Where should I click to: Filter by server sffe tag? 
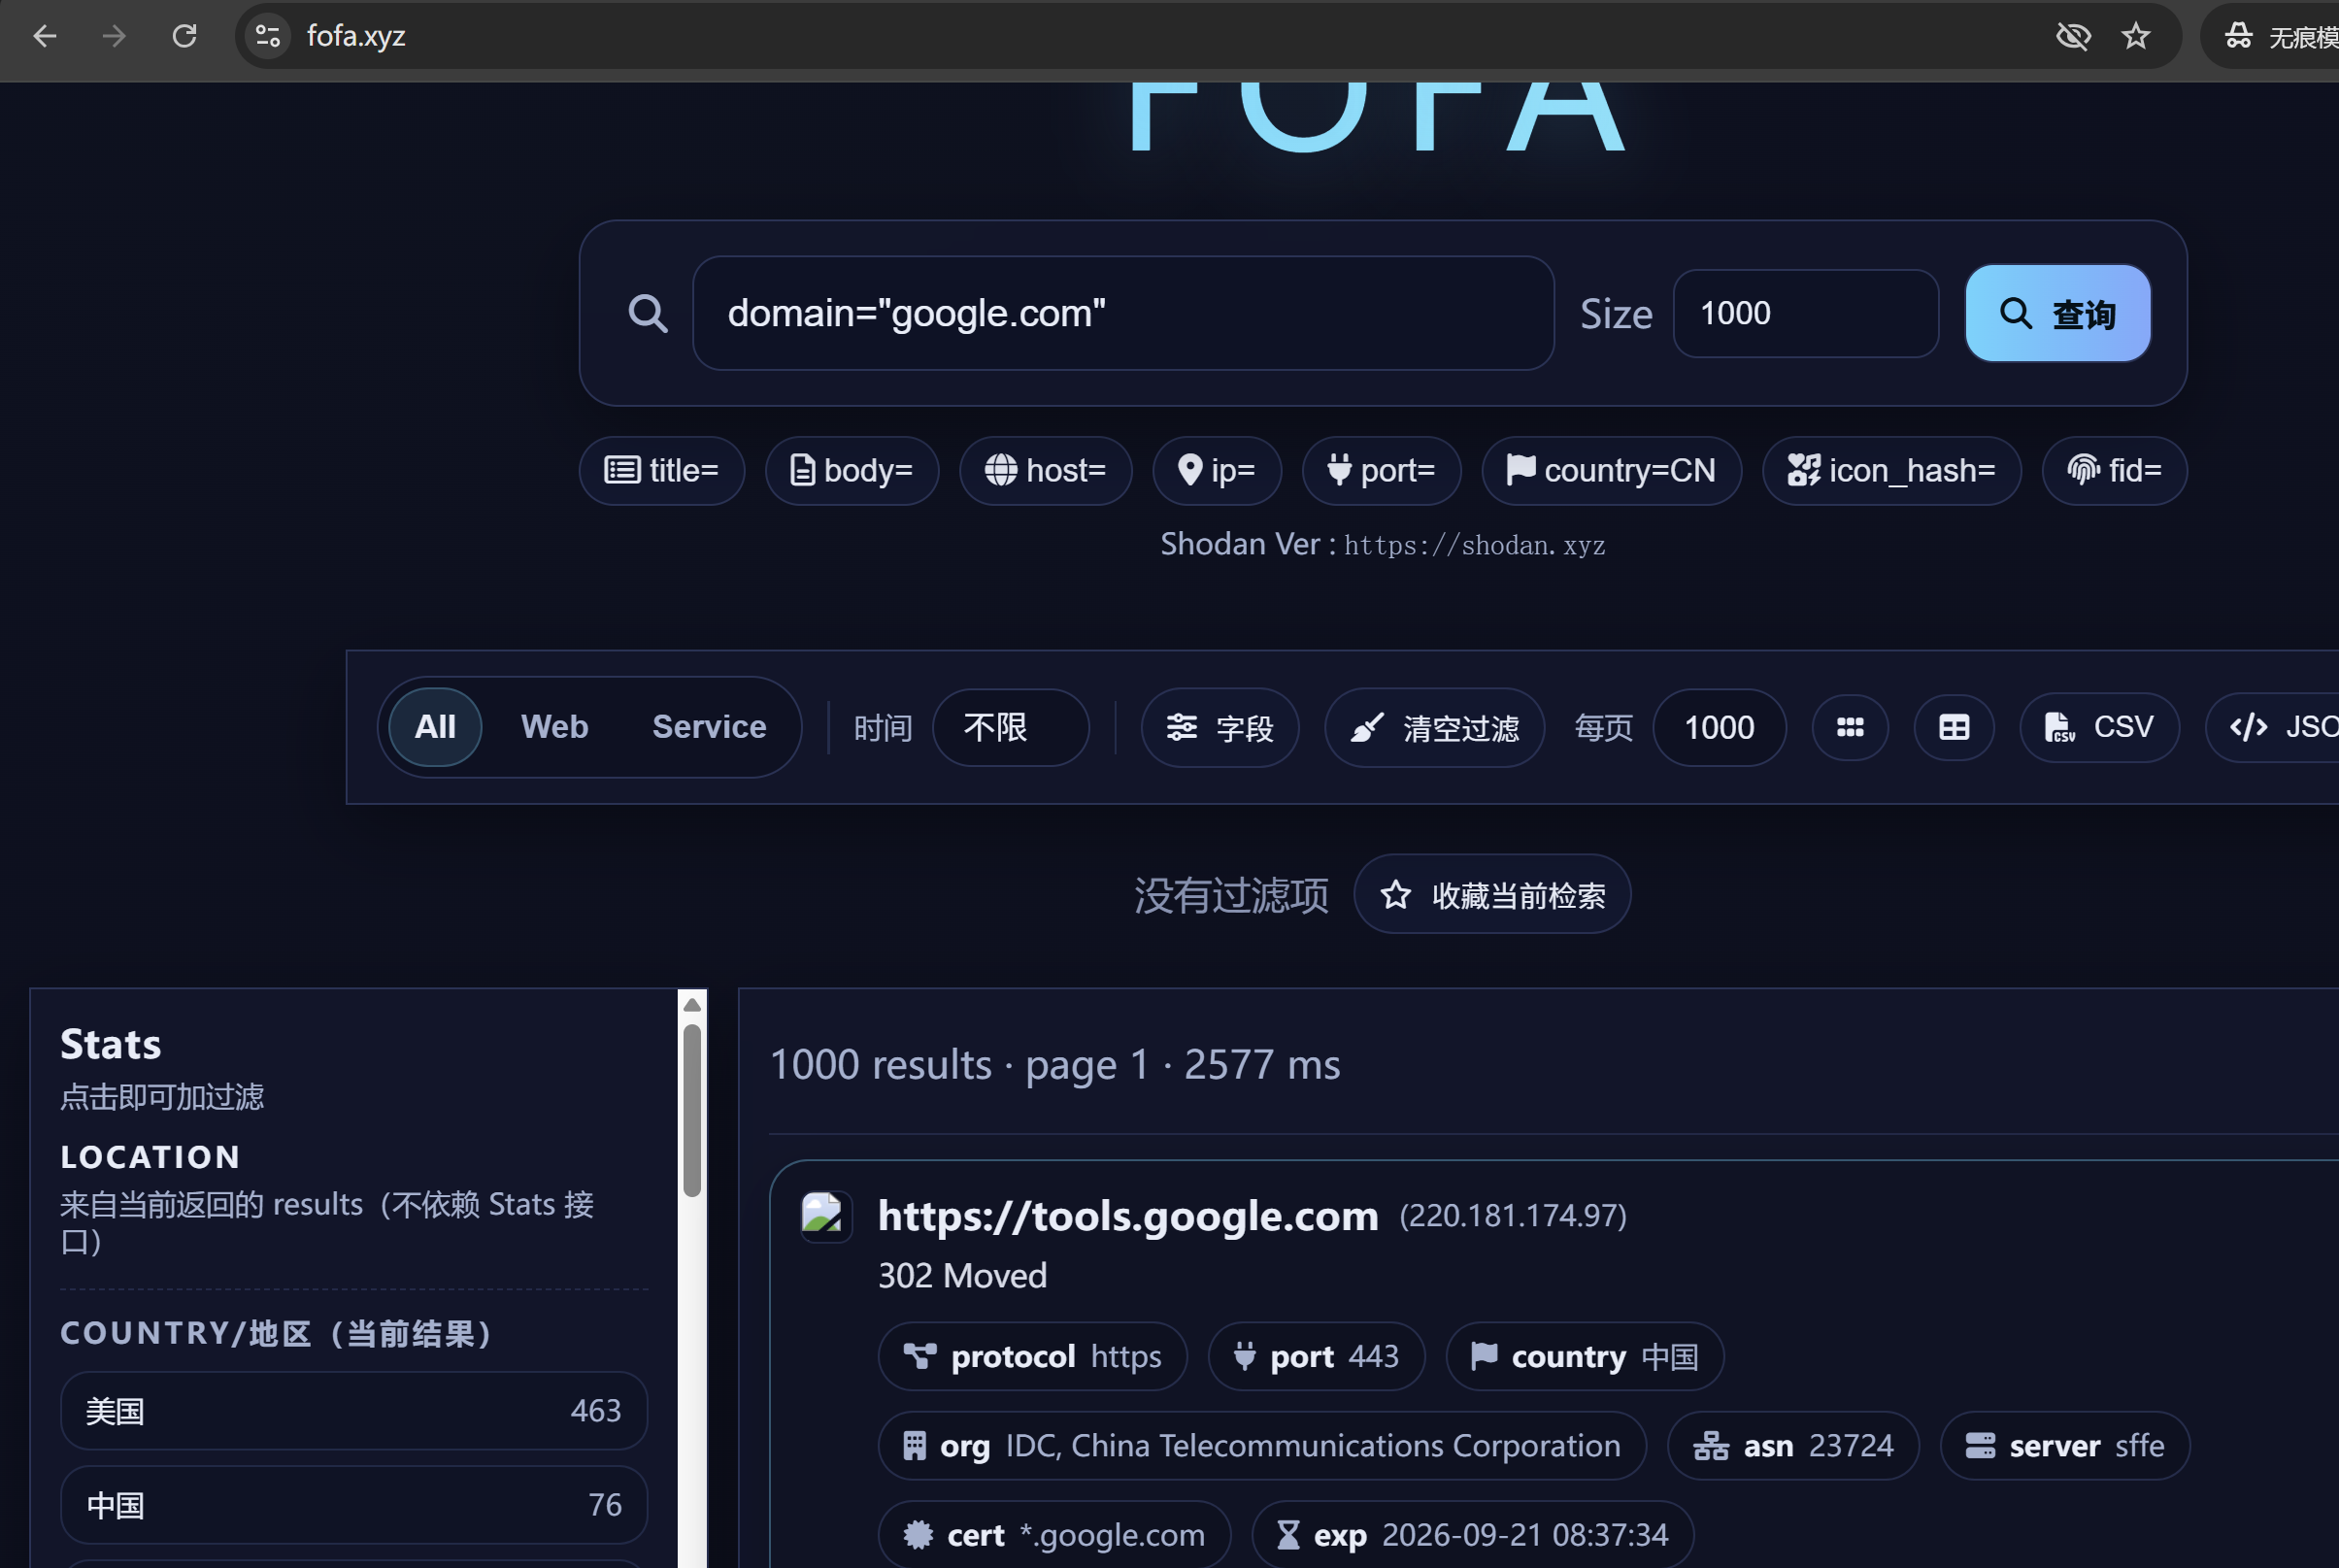tap(2065, 1445)
